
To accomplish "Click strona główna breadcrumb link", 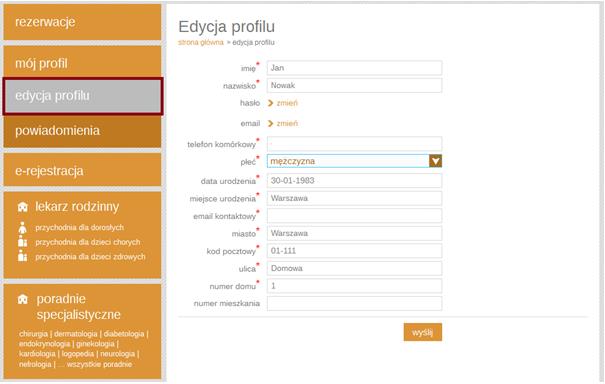I will [201, 42].
